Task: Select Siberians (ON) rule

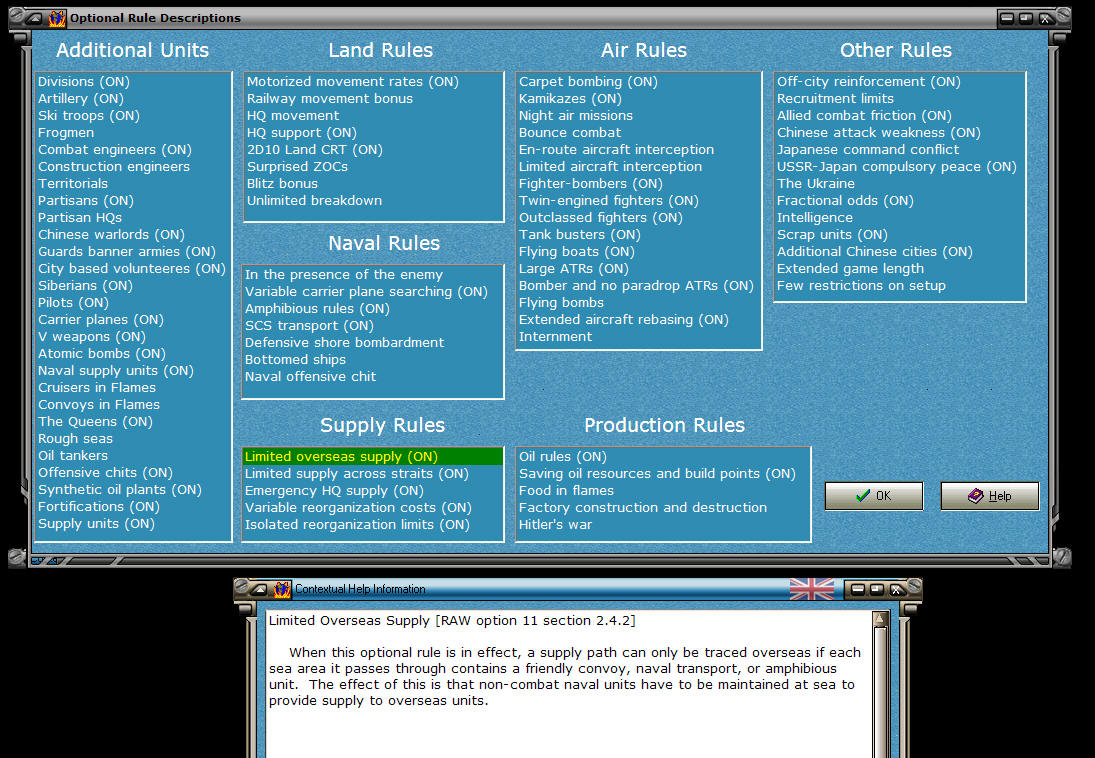Action: 85,286
